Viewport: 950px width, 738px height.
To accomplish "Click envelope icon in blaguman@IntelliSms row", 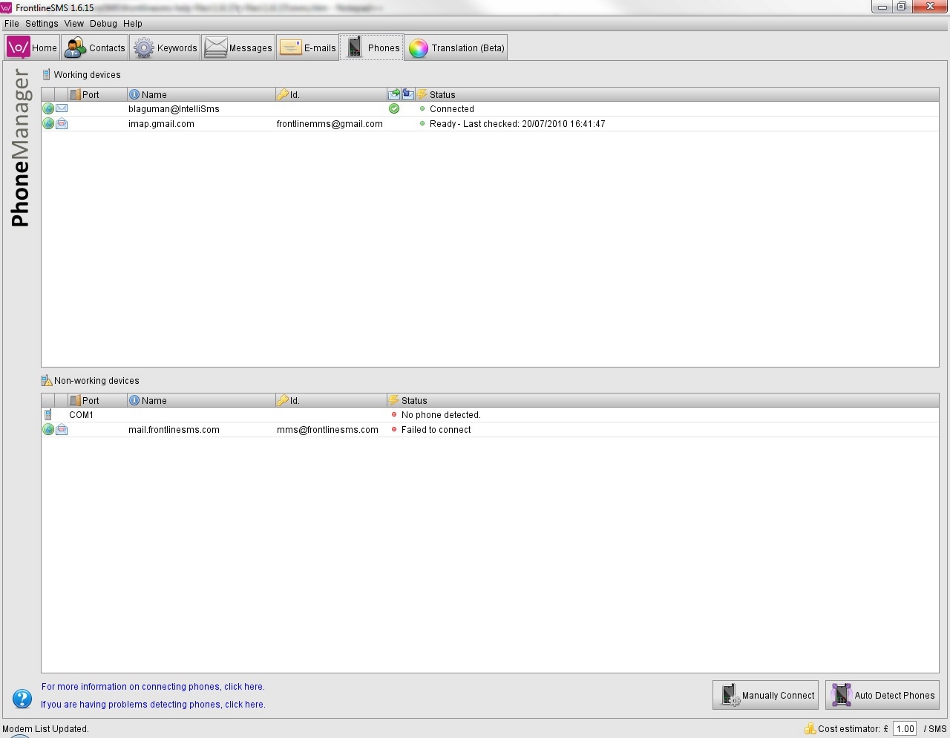I will point(62,108).
